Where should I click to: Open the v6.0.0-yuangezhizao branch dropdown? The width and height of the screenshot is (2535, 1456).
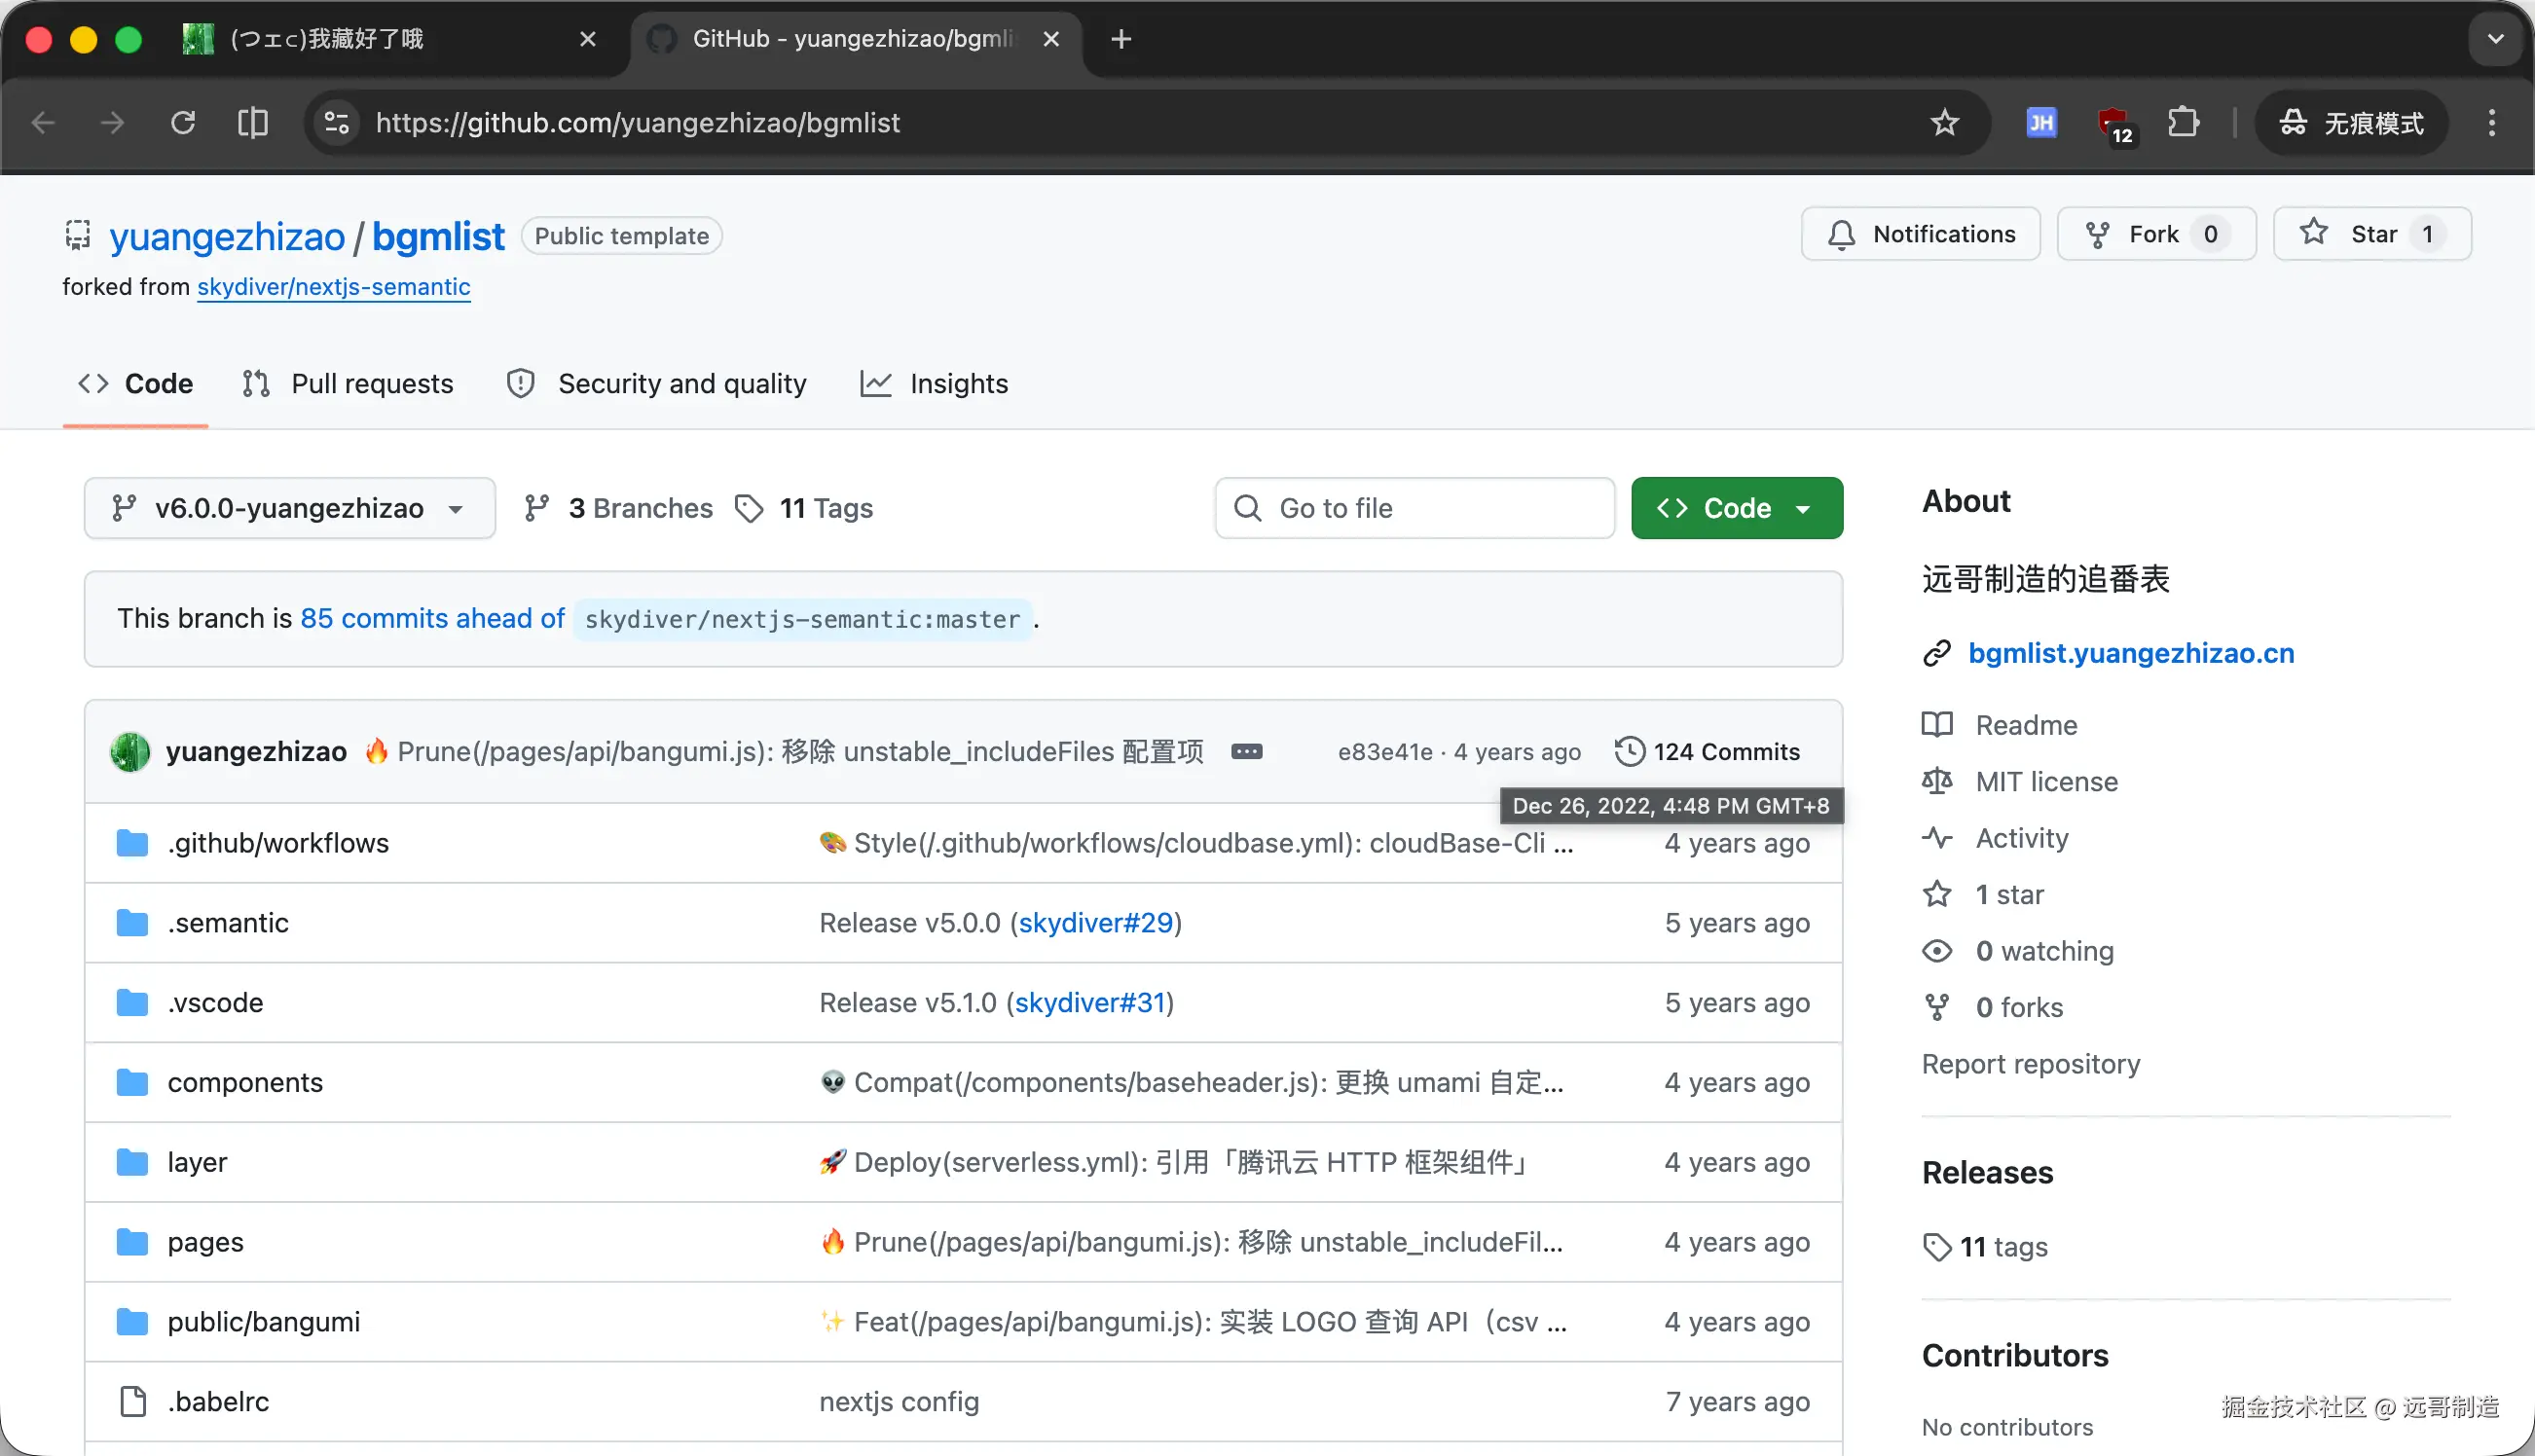[289, 508]
